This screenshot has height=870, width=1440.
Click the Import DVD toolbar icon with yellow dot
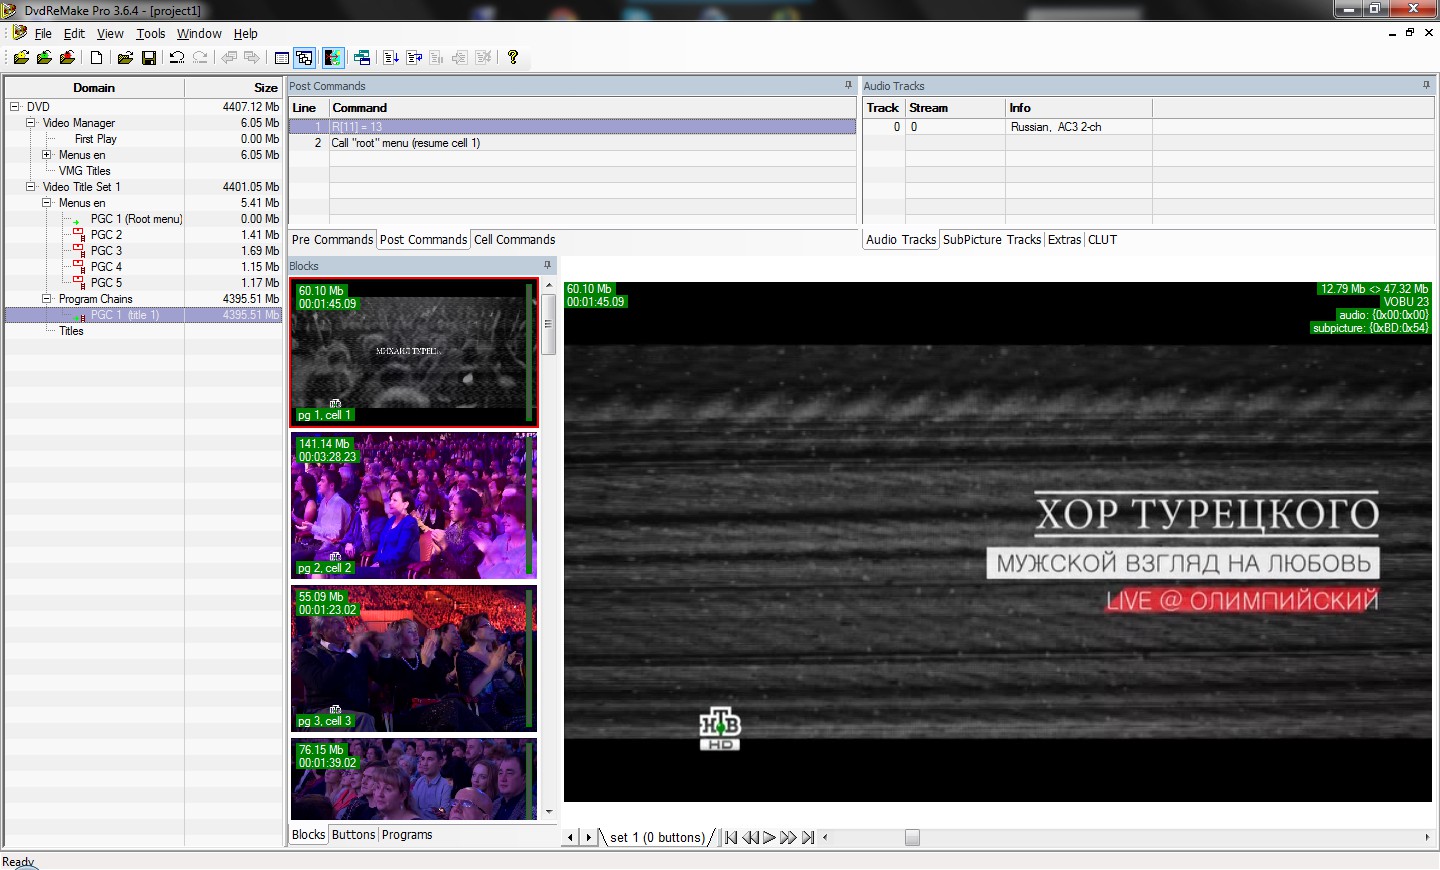pos(21,58)
